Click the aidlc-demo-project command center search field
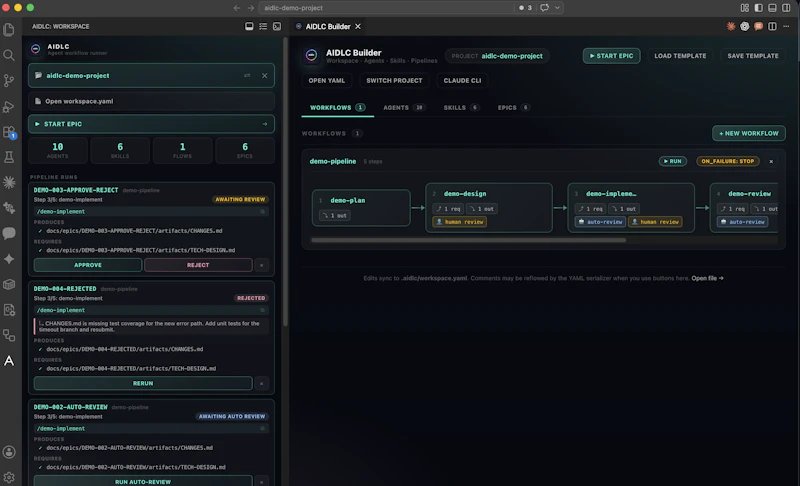 click(x=387, y=8)
